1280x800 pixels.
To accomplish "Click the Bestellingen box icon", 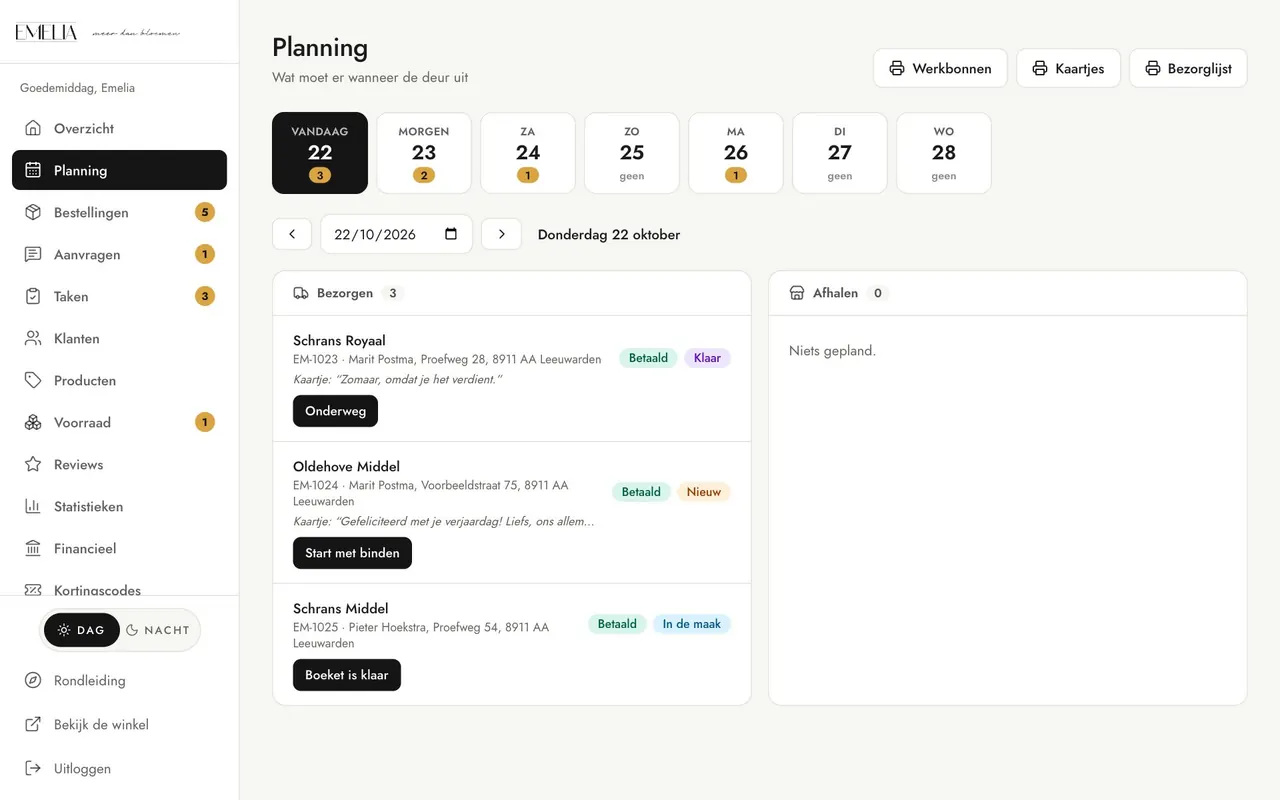I will (33, 212).
